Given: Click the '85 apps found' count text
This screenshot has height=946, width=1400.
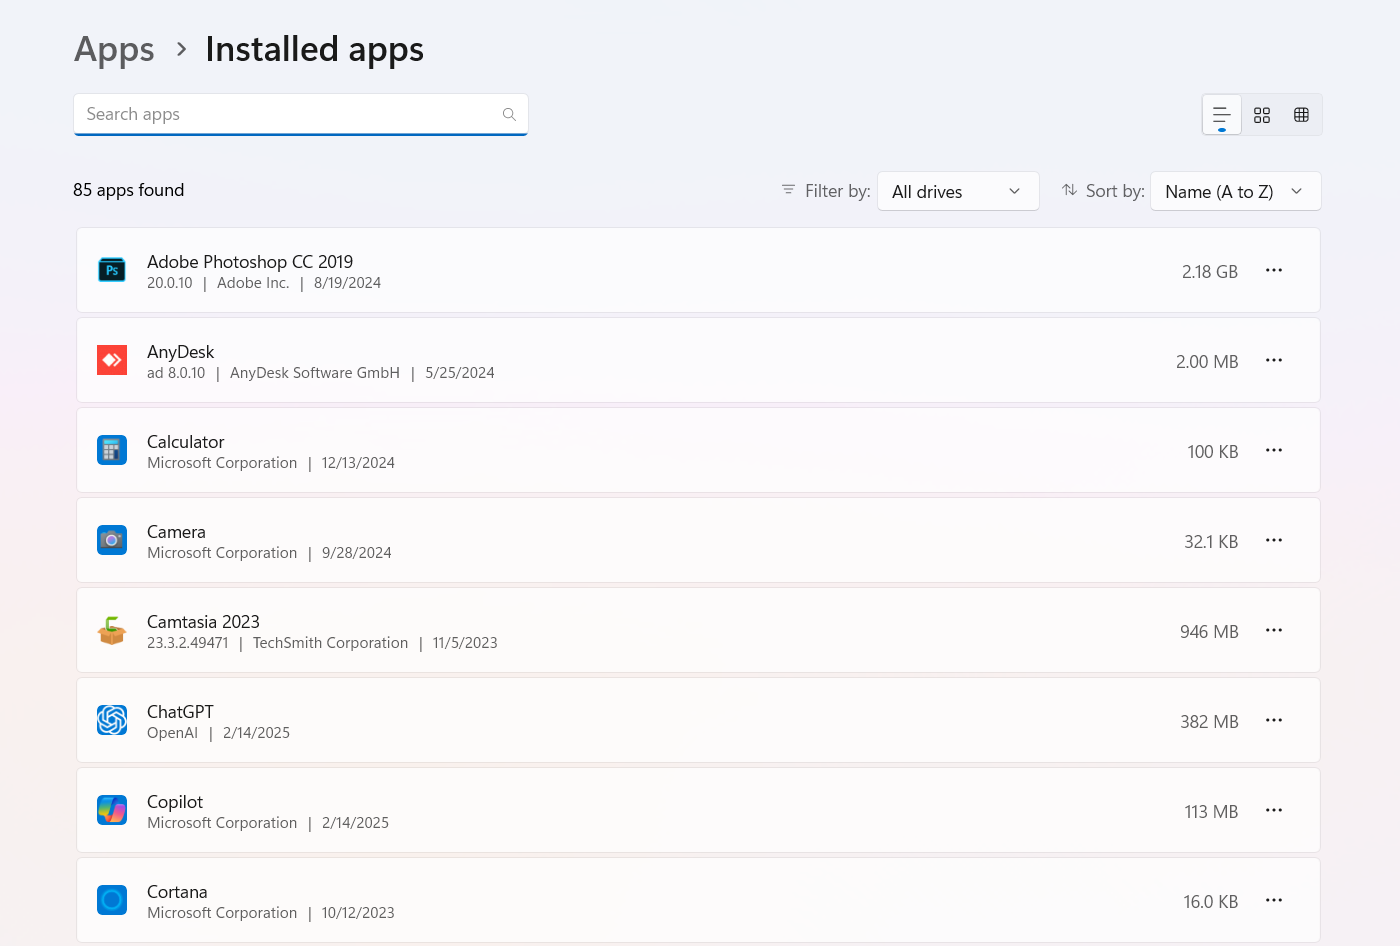Looking at the screenshot, I should click(x=129, y=190).
